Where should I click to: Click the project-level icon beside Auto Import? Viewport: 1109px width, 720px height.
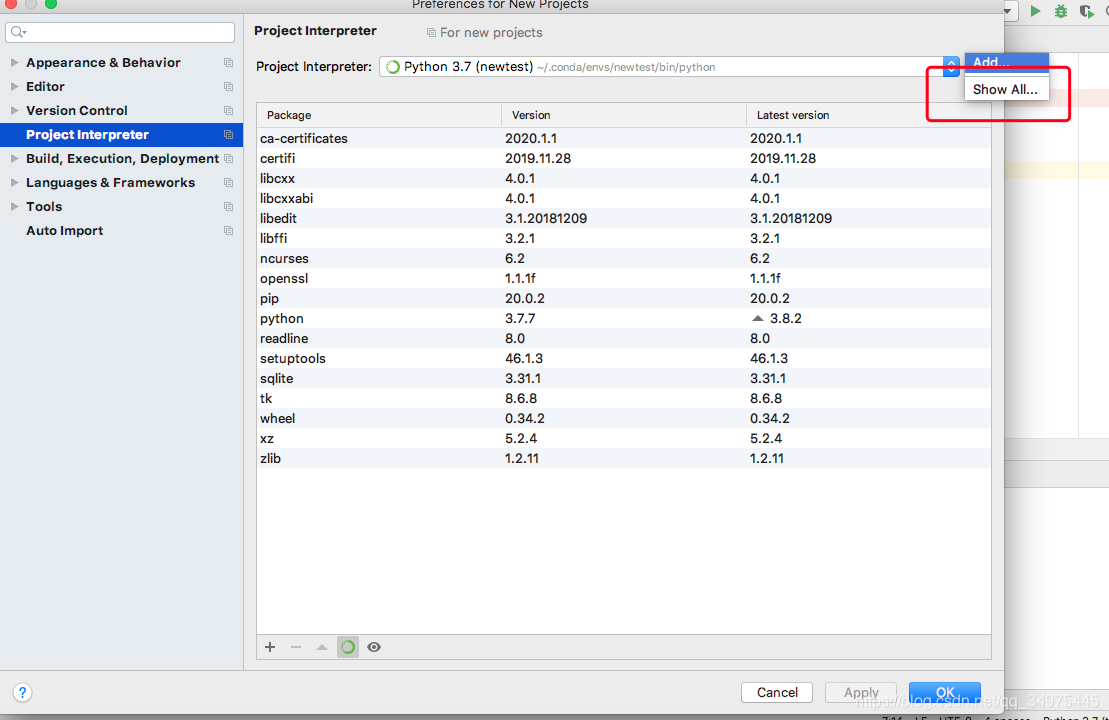228,231
